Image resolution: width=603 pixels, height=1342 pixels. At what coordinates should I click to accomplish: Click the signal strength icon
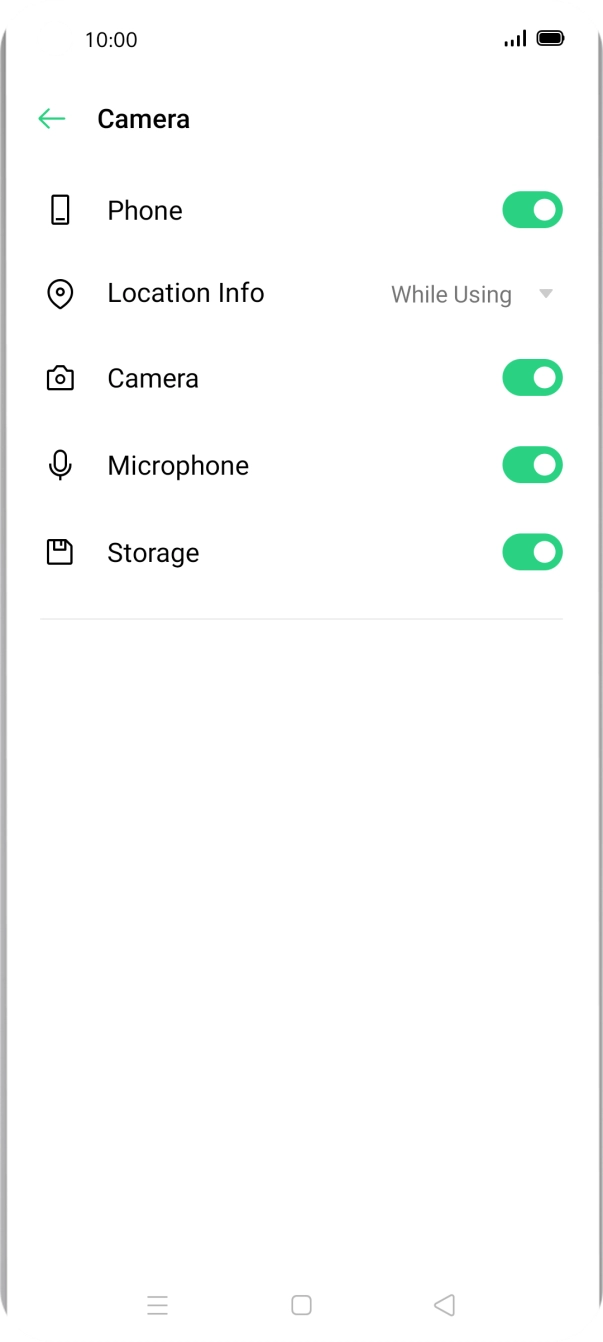[x=514, y=40]
